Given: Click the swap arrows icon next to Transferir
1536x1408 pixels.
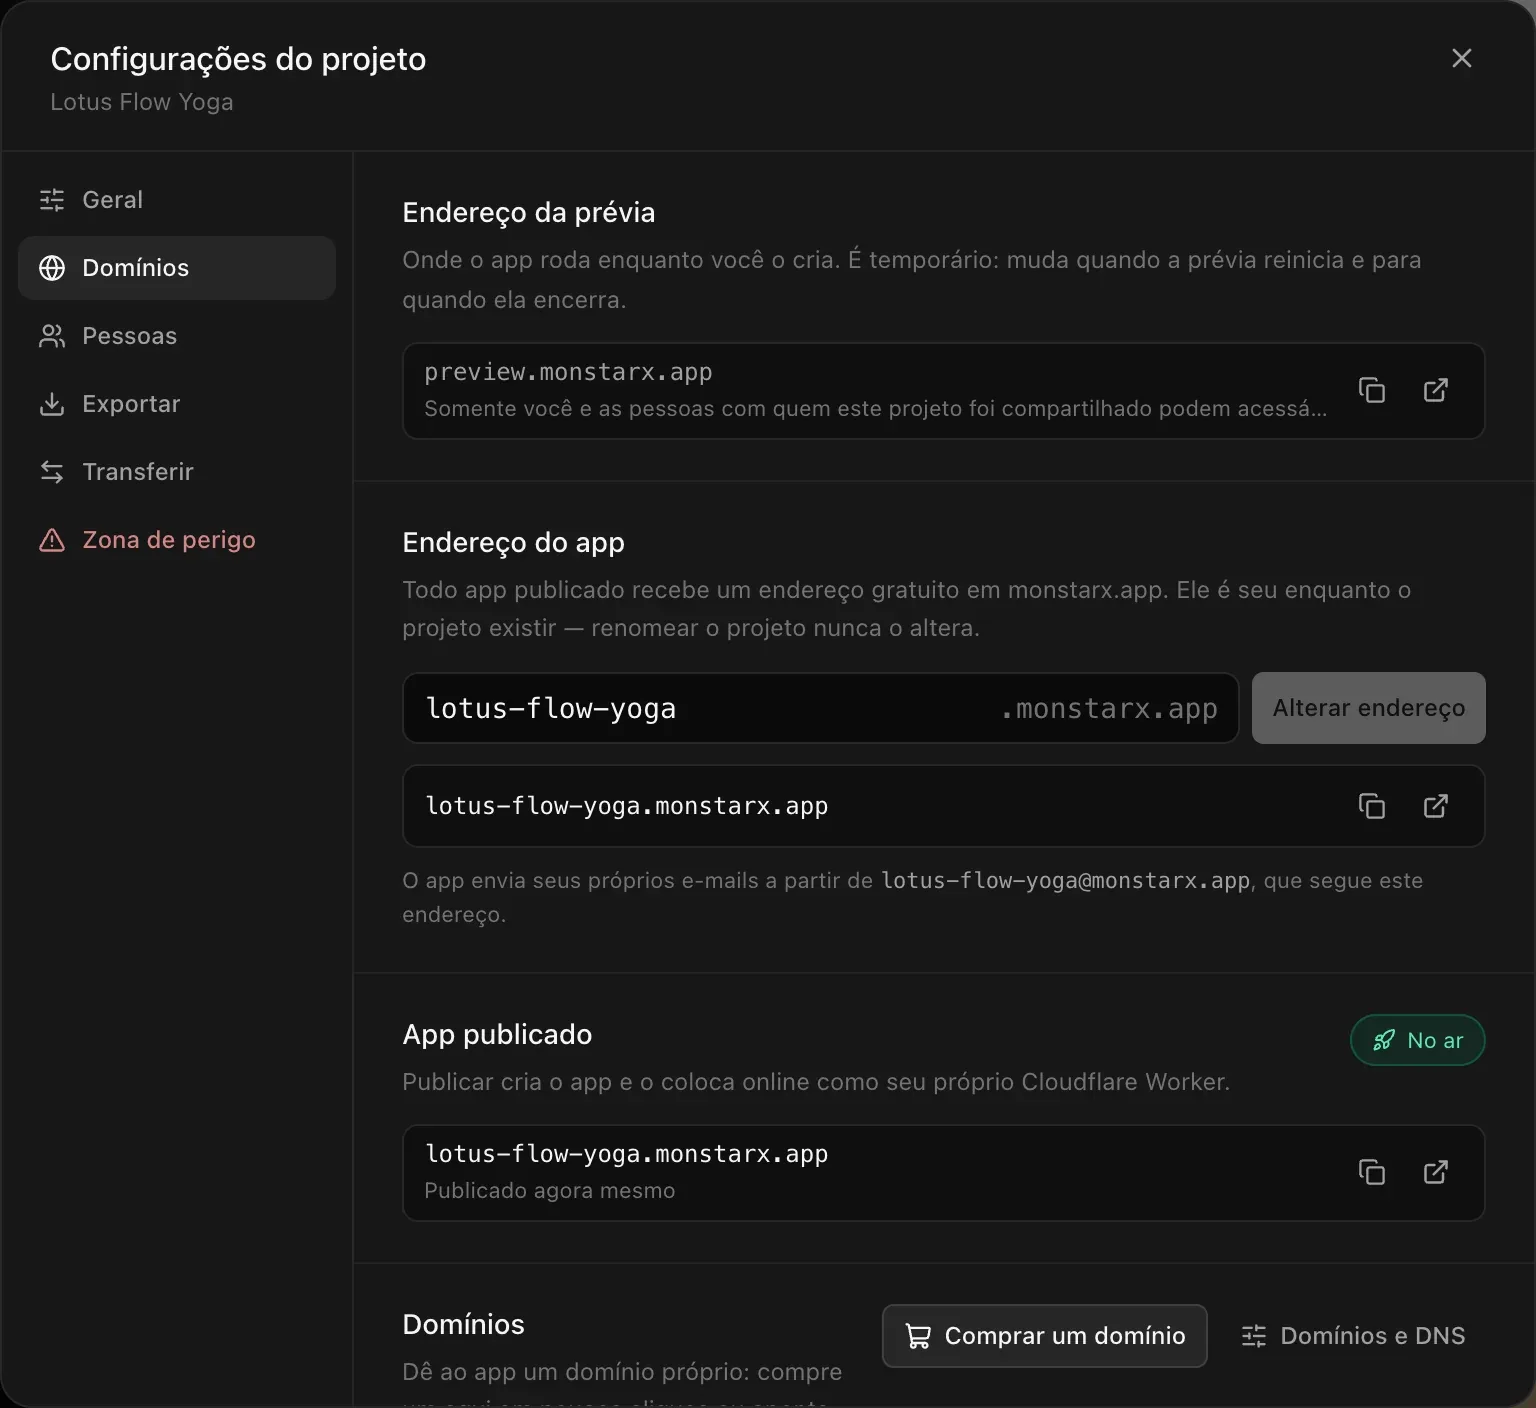Looking at the screenshot, I should [52, 472].
